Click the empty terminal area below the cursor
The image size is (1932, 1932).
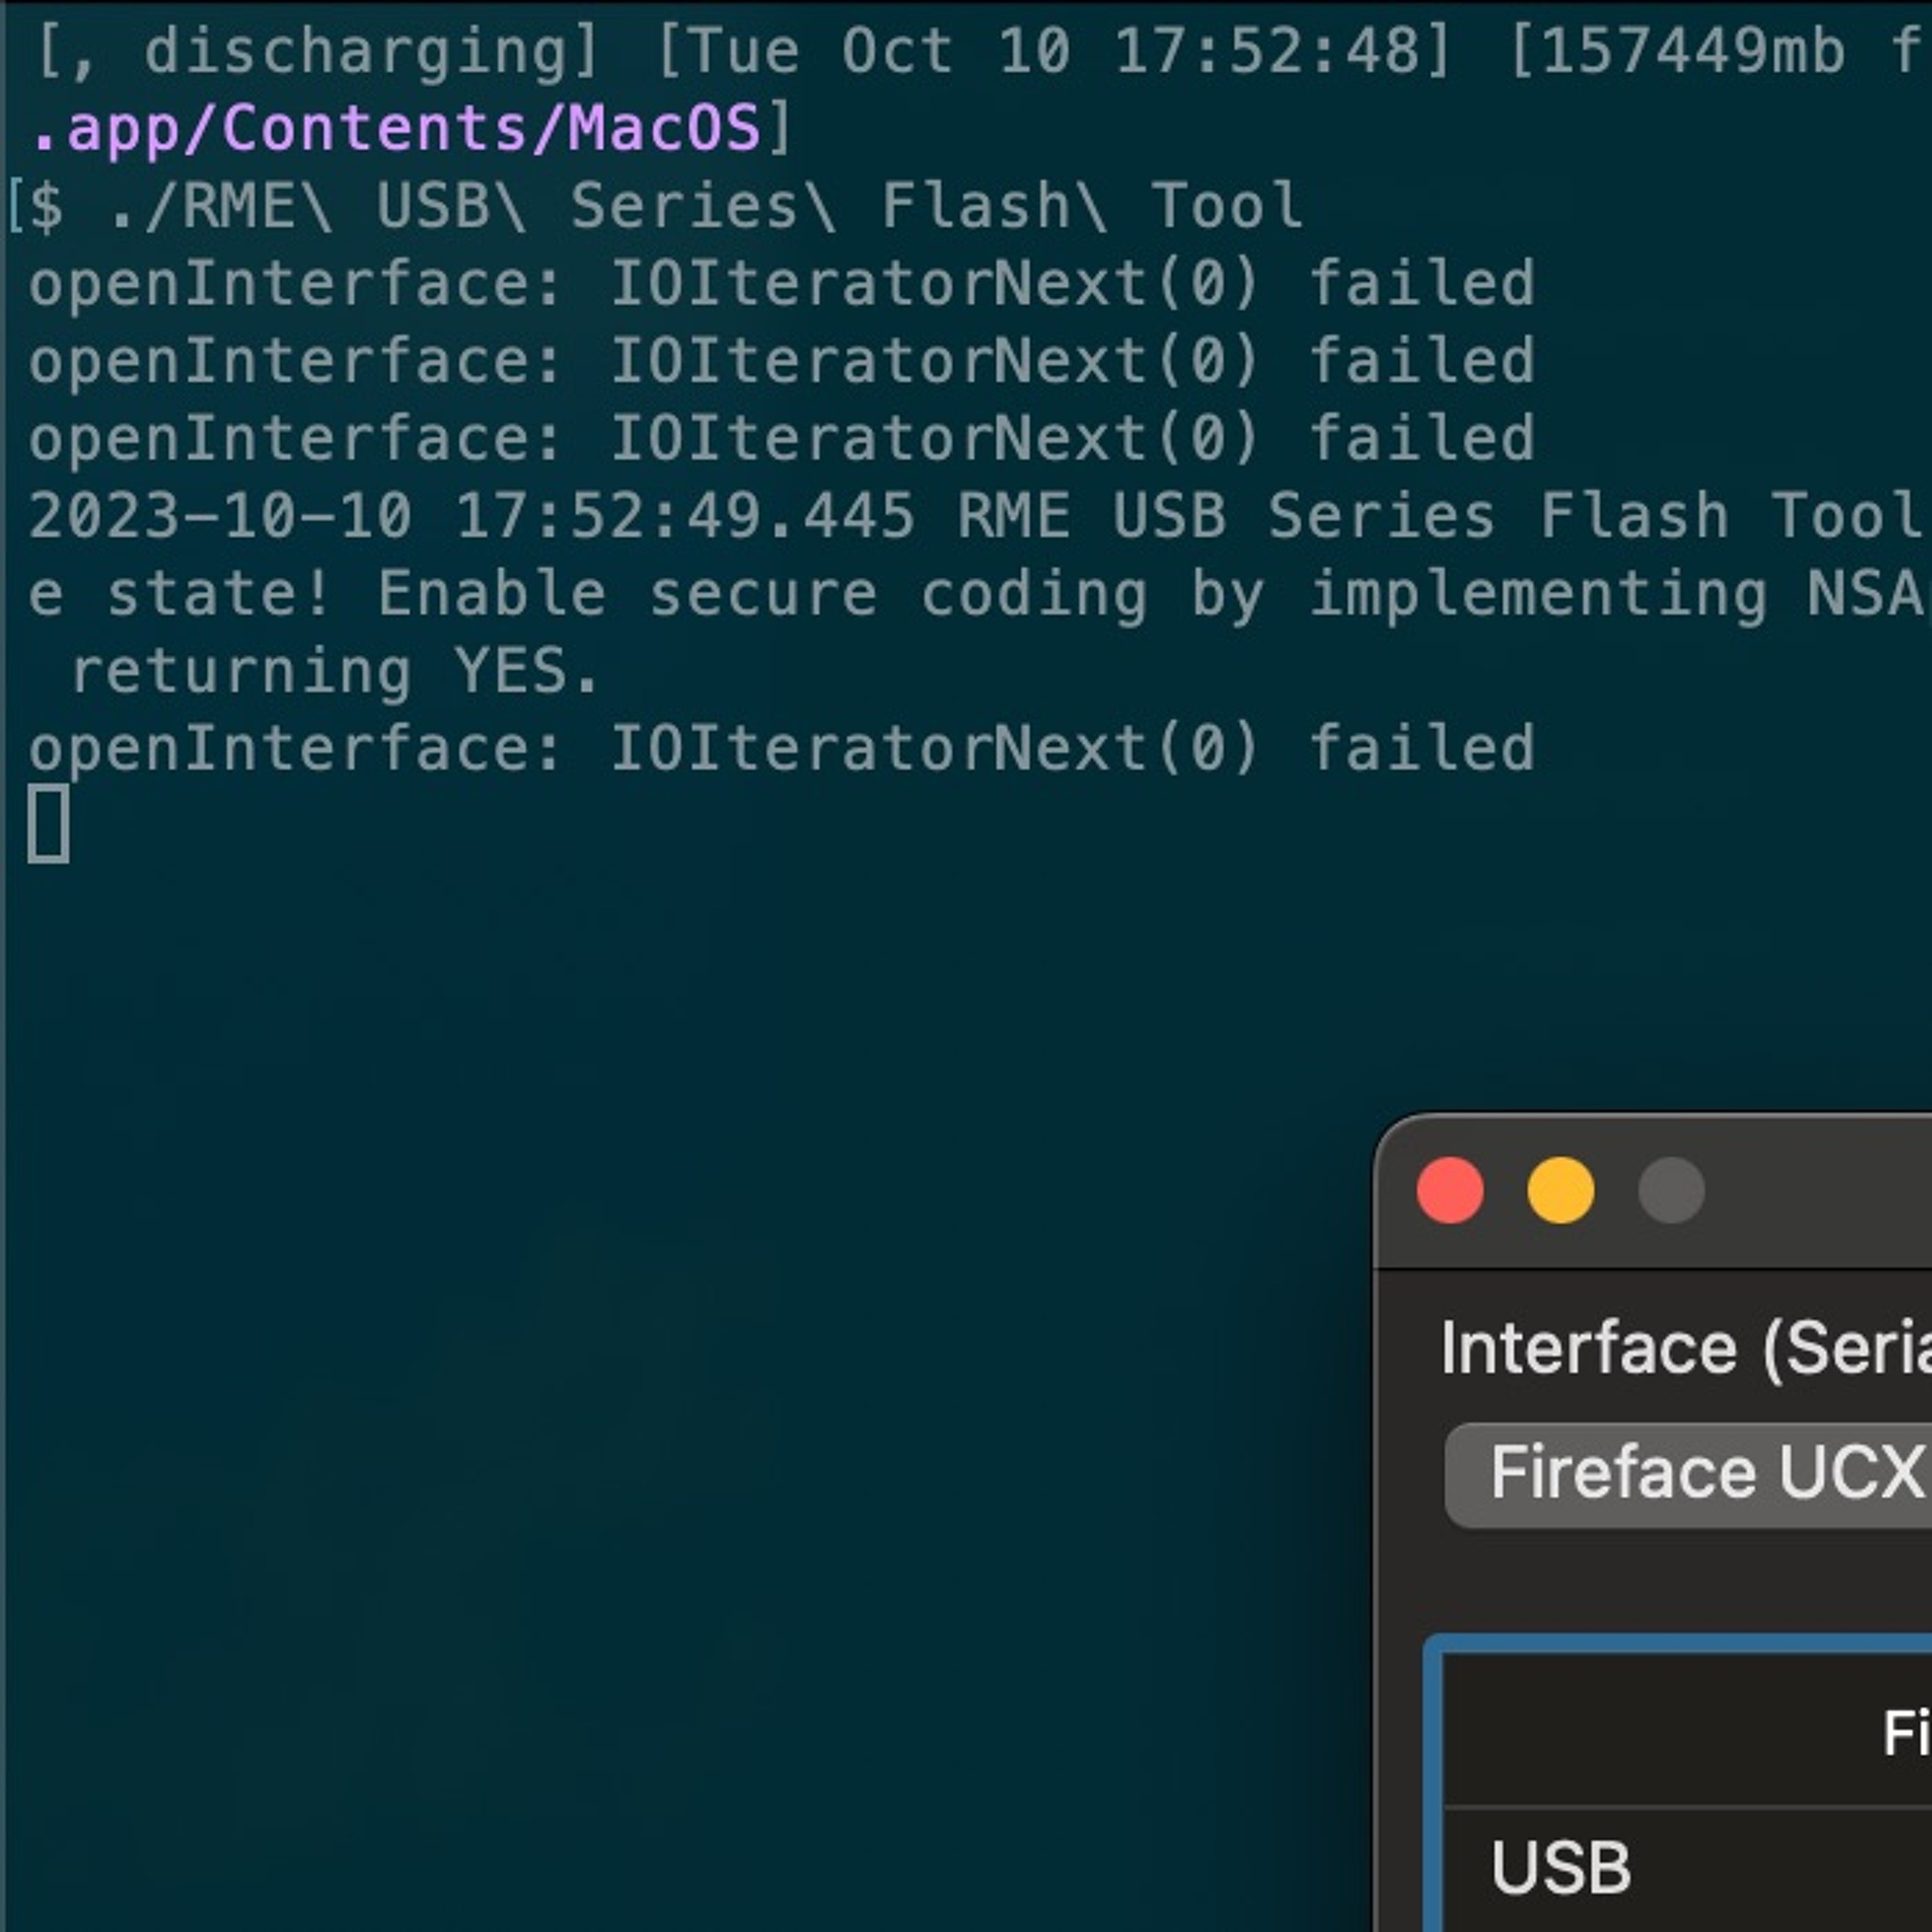point(600,1300)
